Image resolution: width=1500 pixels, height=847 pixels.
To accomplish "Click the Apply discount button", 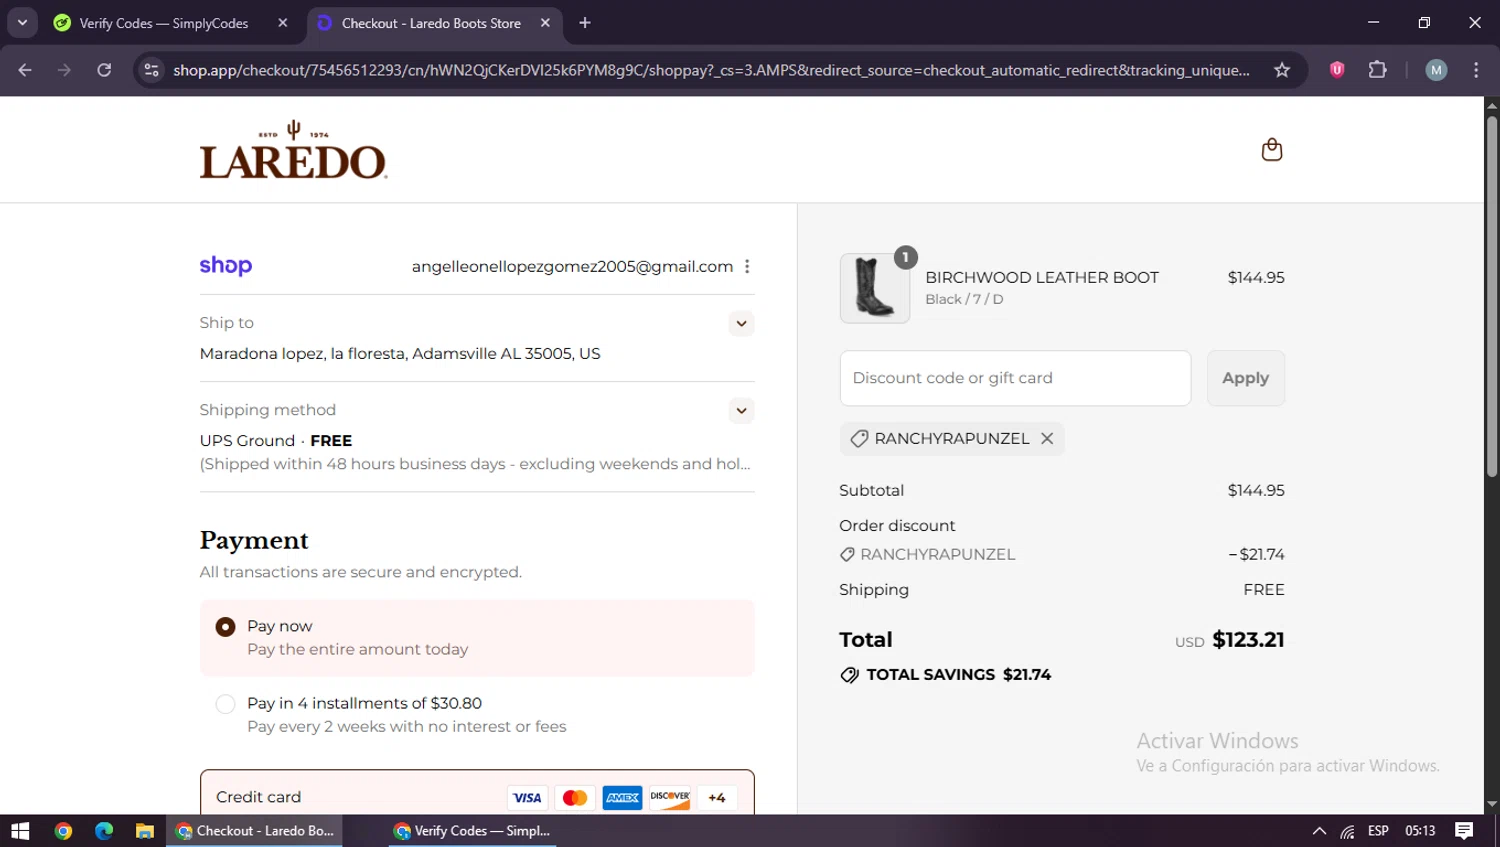I will point(1245,378).
